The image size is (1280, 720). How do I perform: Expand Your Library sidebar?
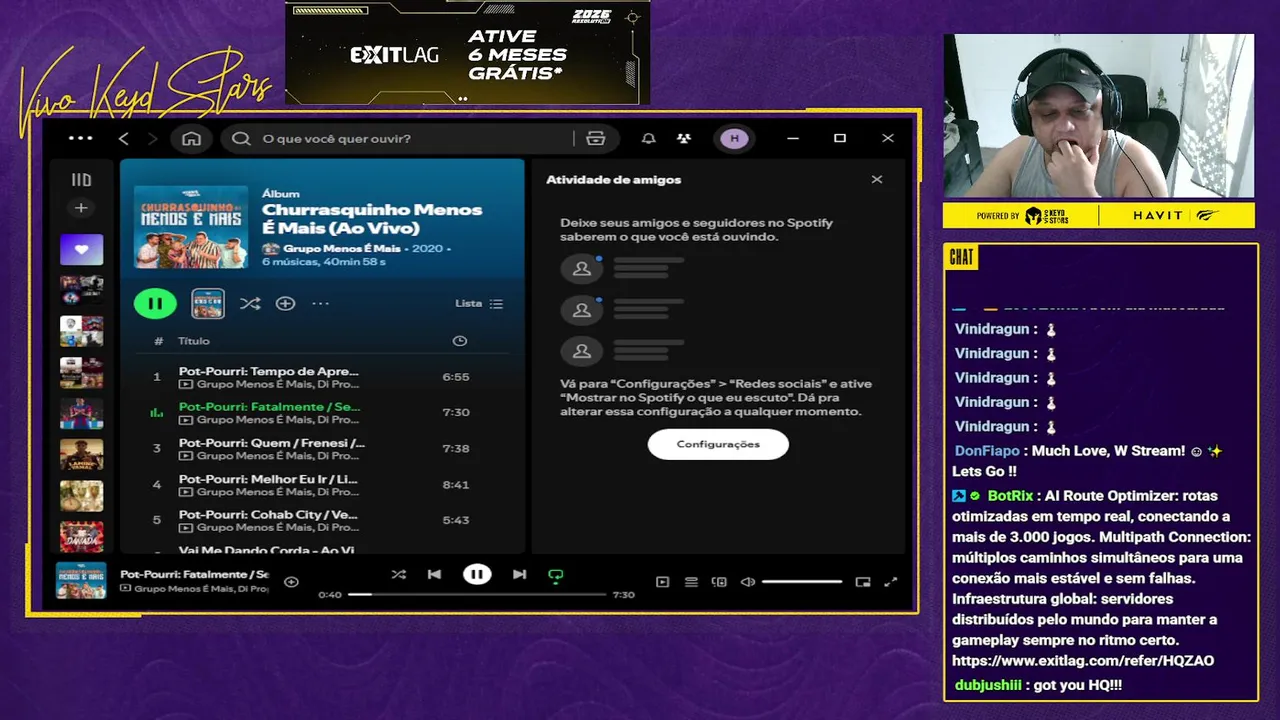(81, 180)
